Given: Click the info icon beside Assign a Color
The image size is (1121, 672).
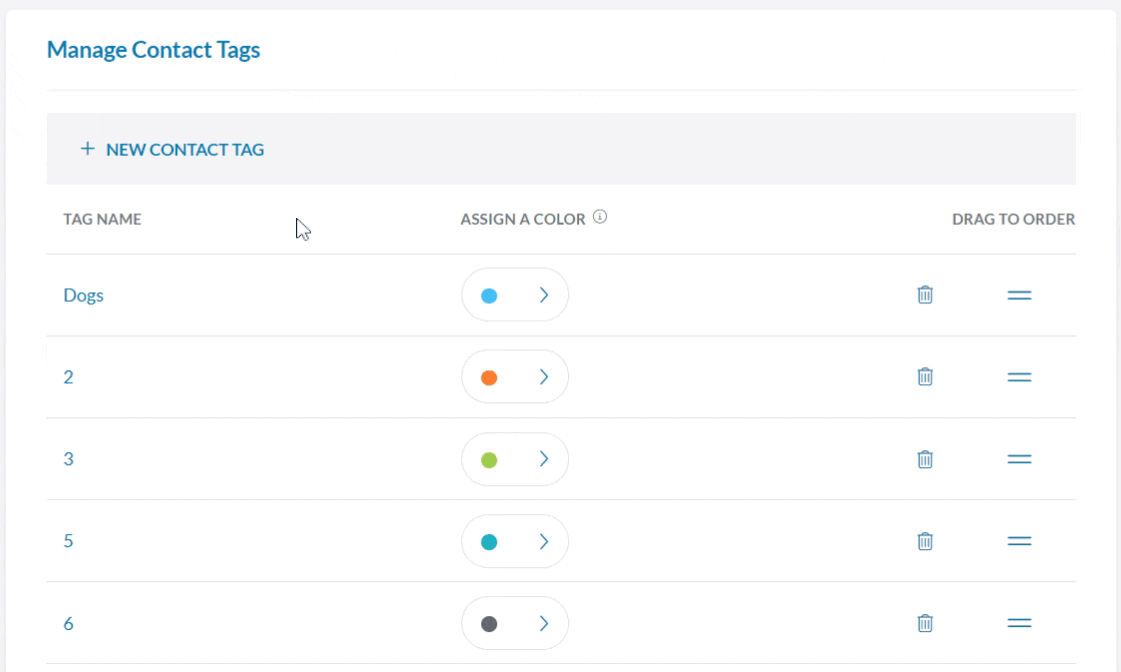Looking at the screenshot, I should (600, 218).
